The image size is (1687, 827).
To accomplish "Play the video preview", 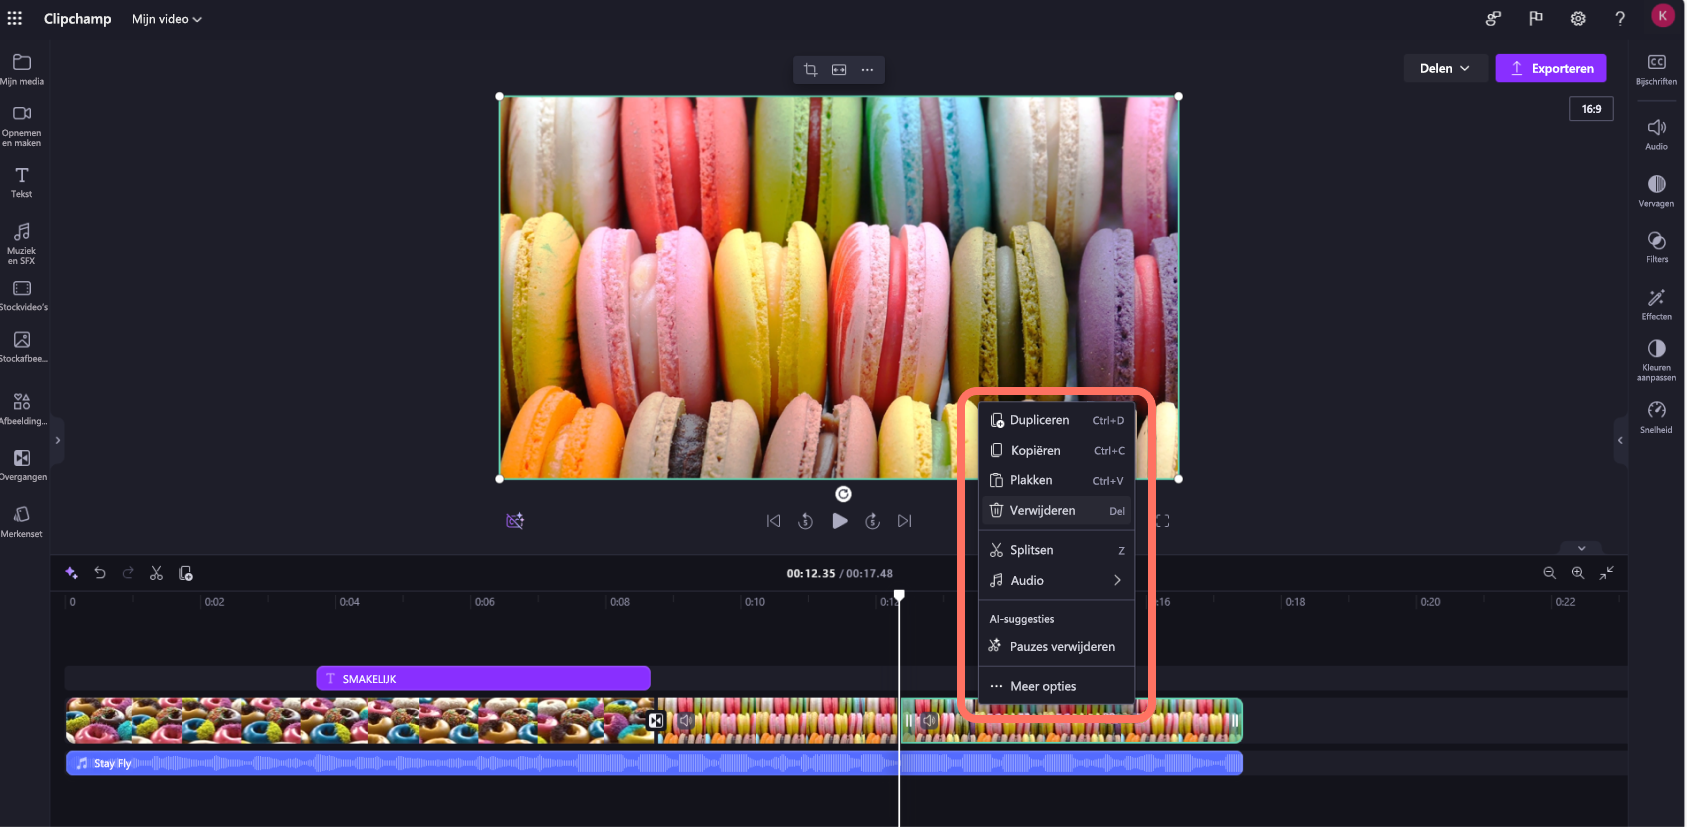I will click(x=840, y=521).
